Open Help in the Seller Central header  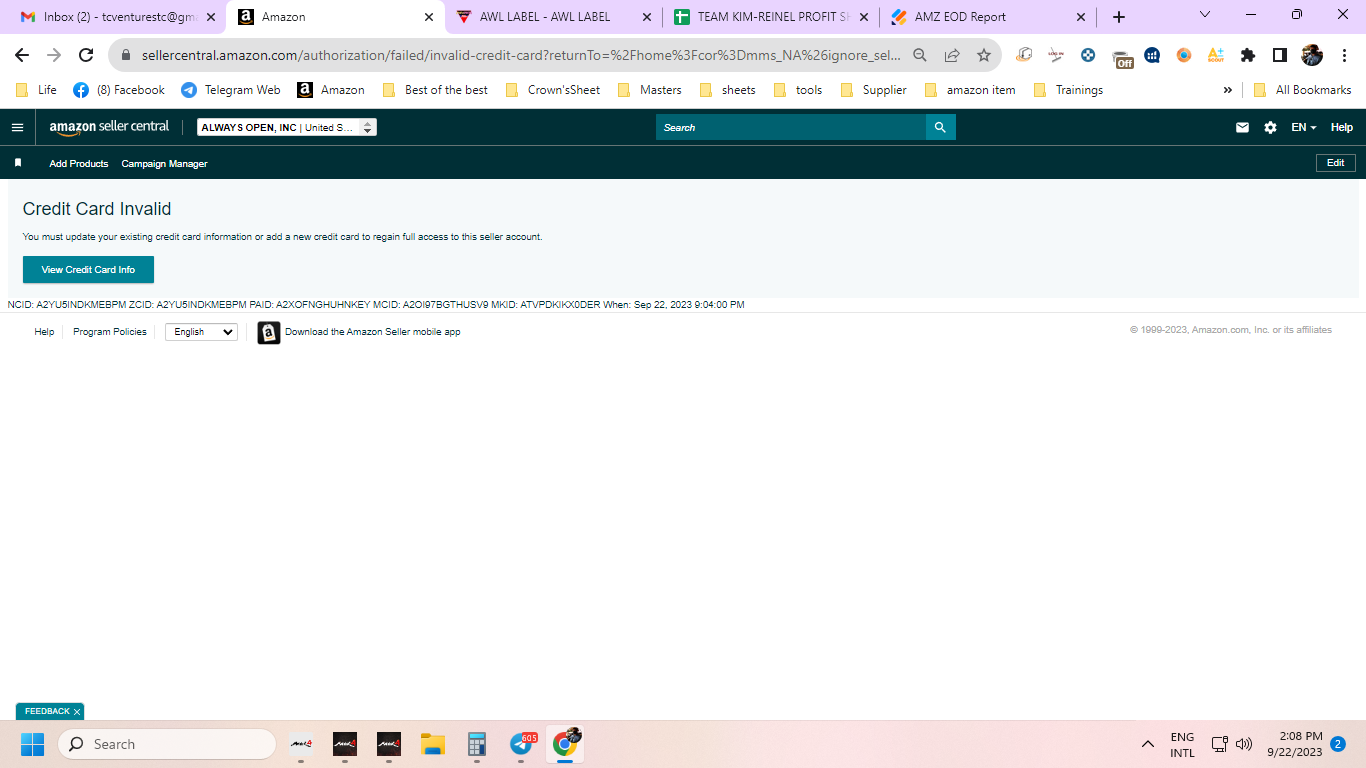[x=1342, y=127]
